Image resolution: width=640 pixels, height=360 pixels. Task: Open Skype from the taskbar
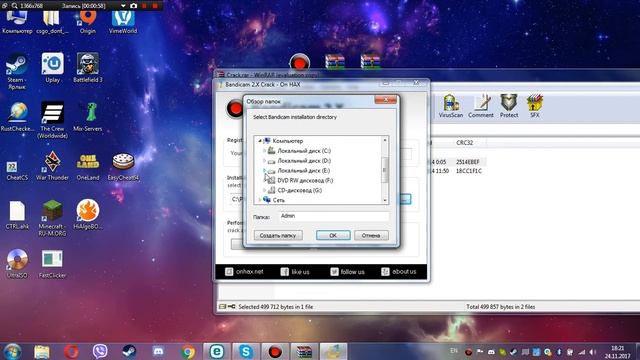click(246, 351)
